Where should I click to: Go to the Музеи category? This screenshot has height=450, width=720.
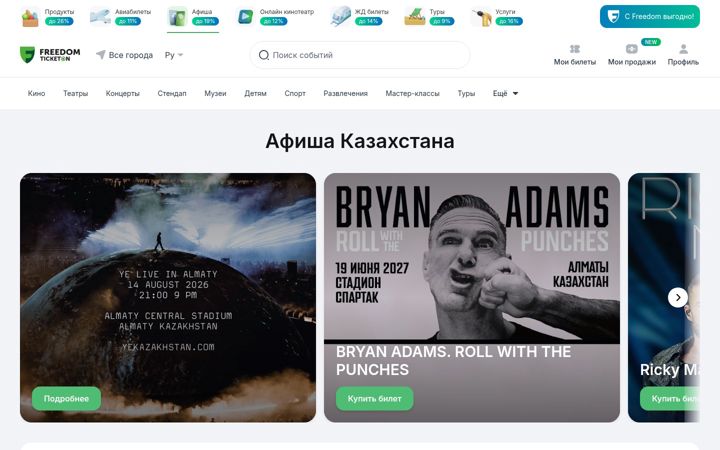pos(215,93)
